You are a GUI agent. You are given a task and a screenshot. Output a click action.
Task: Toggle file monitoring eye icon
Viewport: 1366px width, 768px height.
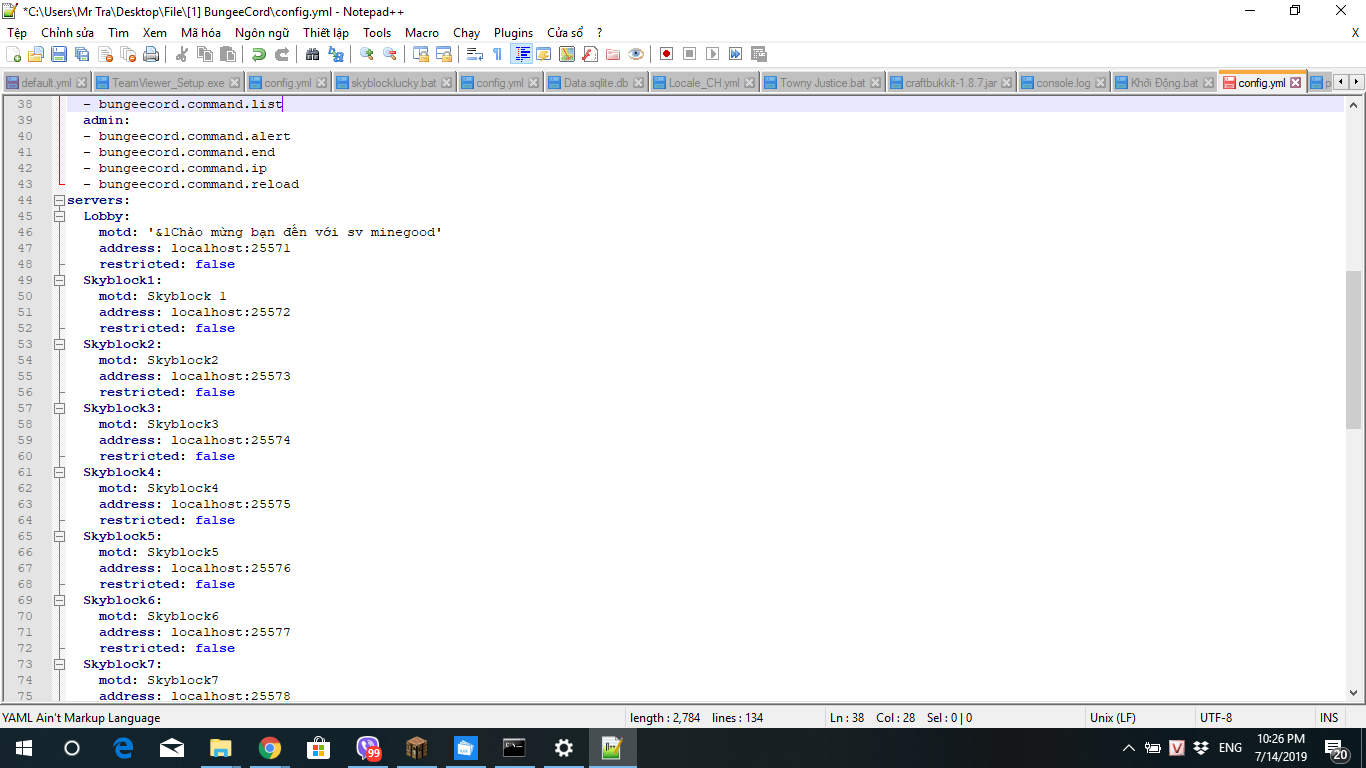click(636, 54)
